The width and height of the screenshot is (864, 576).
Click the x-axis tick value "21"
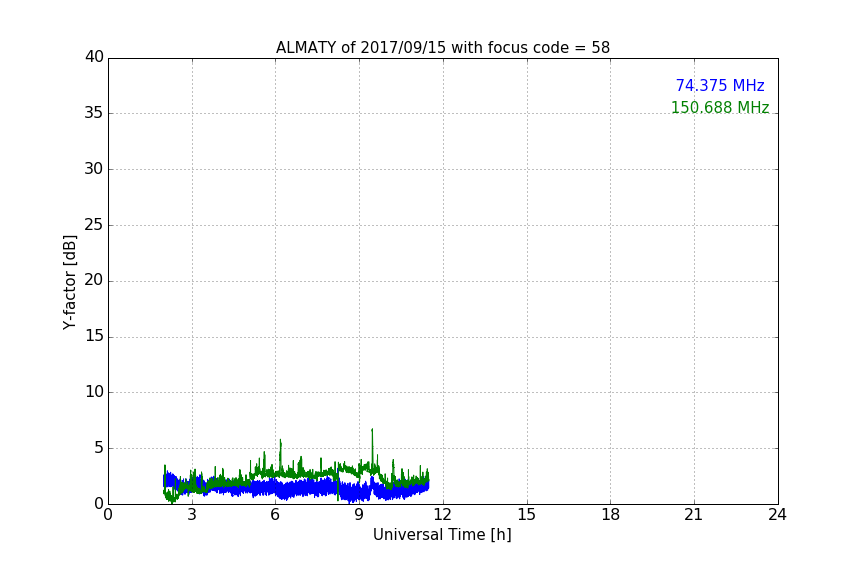[694, 515]
